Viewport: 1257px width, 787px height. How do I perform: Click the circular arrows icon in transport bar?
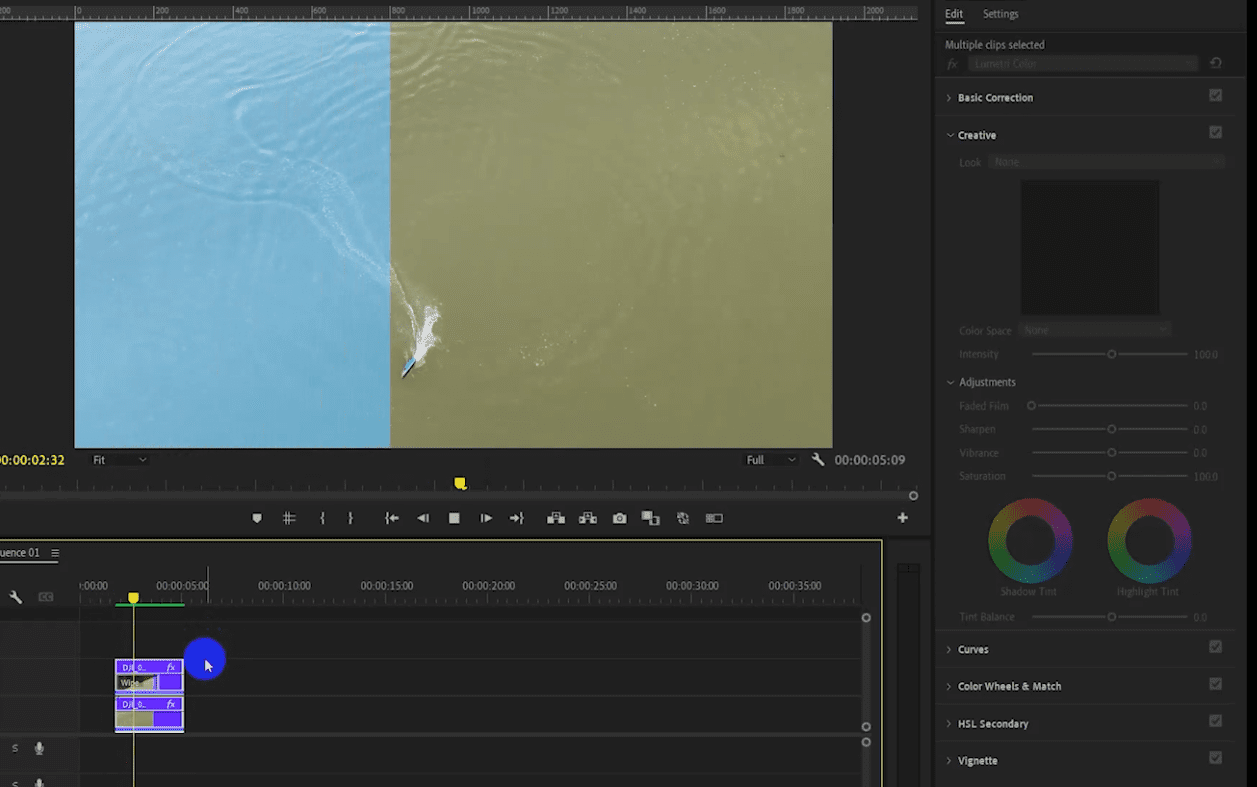click(x=683, y=518)
